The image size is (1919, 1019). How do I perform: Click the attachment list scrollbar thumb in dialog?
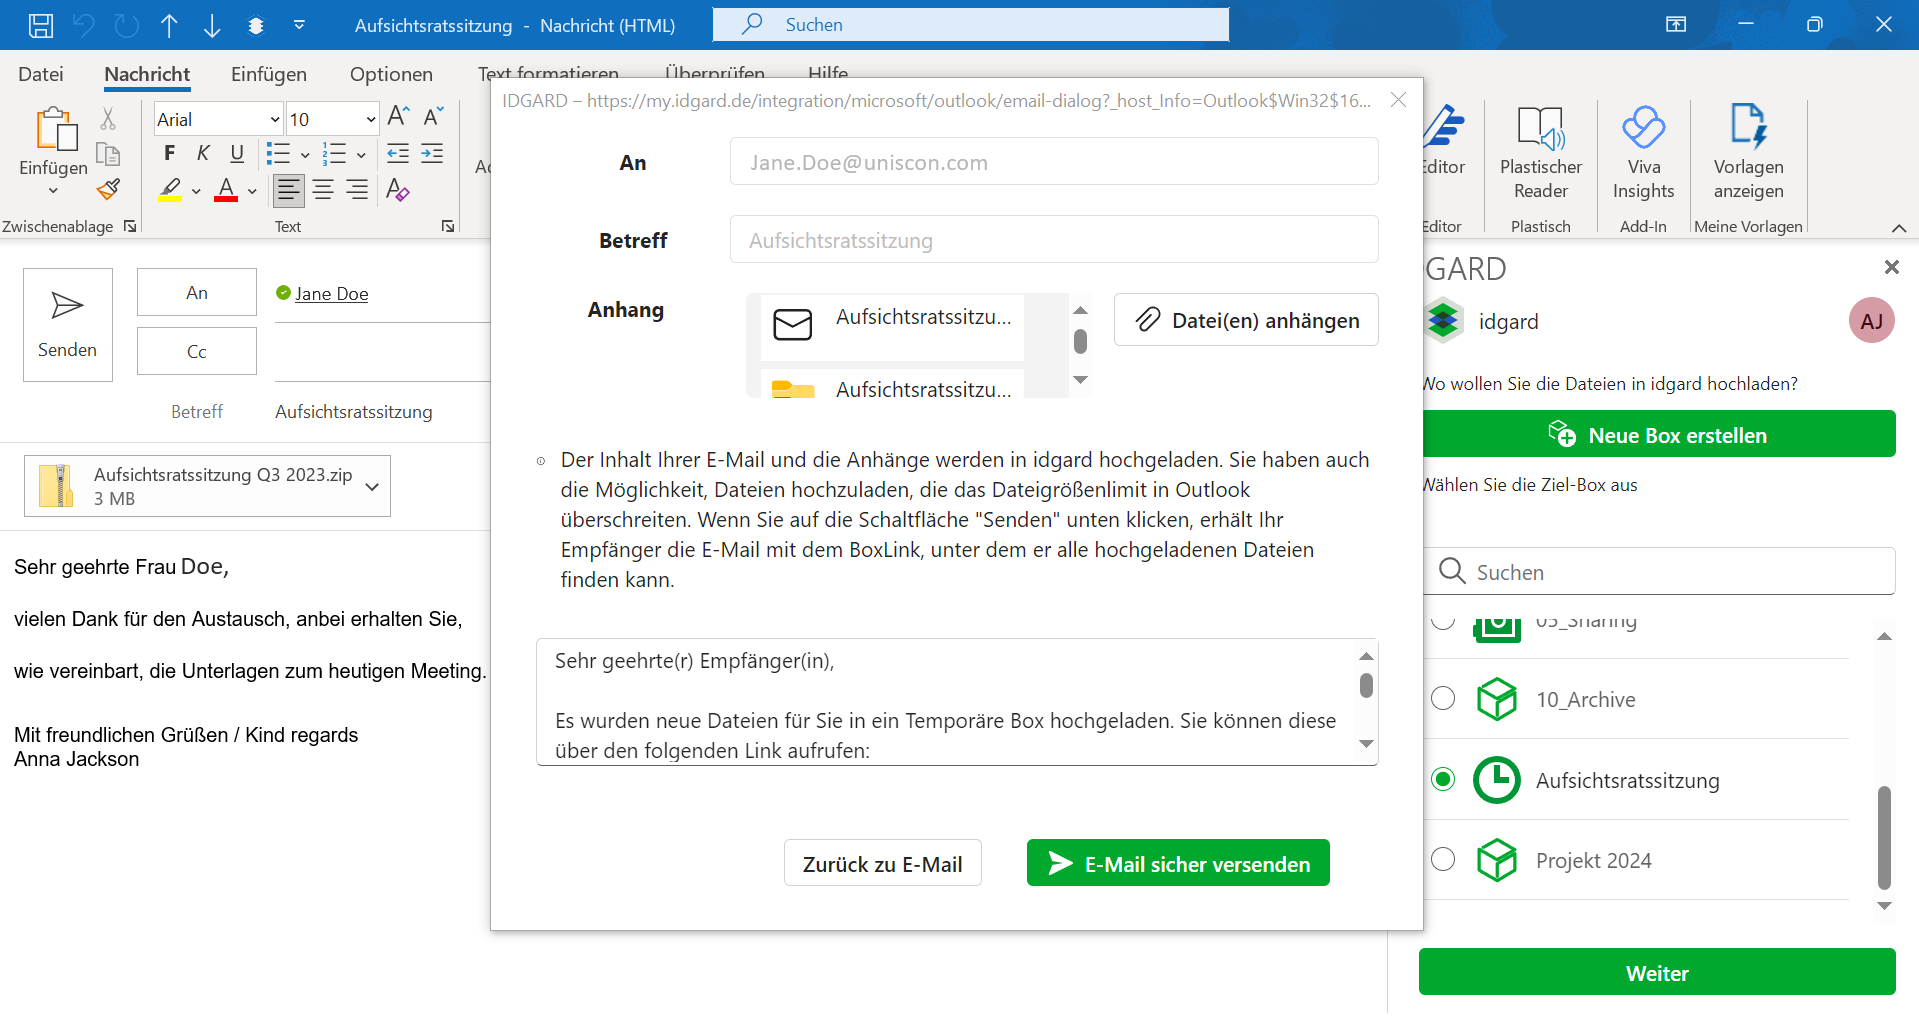[1080, 342]
